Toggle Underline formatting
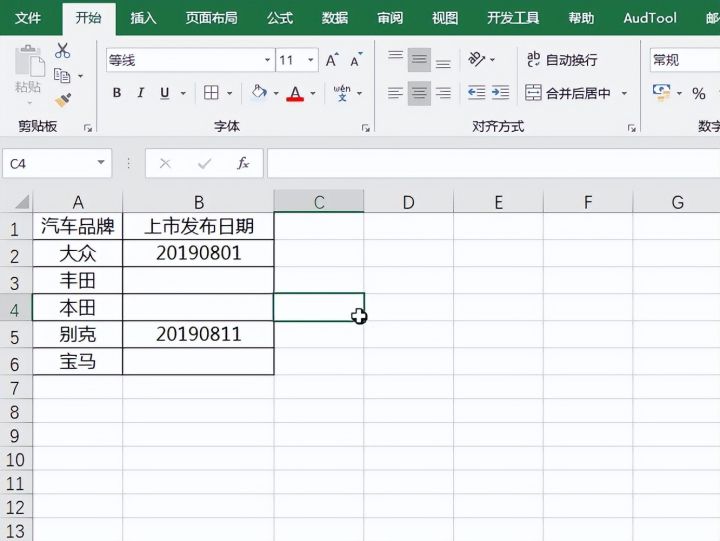Screen dimensions: 720x541 pos(164,93)
